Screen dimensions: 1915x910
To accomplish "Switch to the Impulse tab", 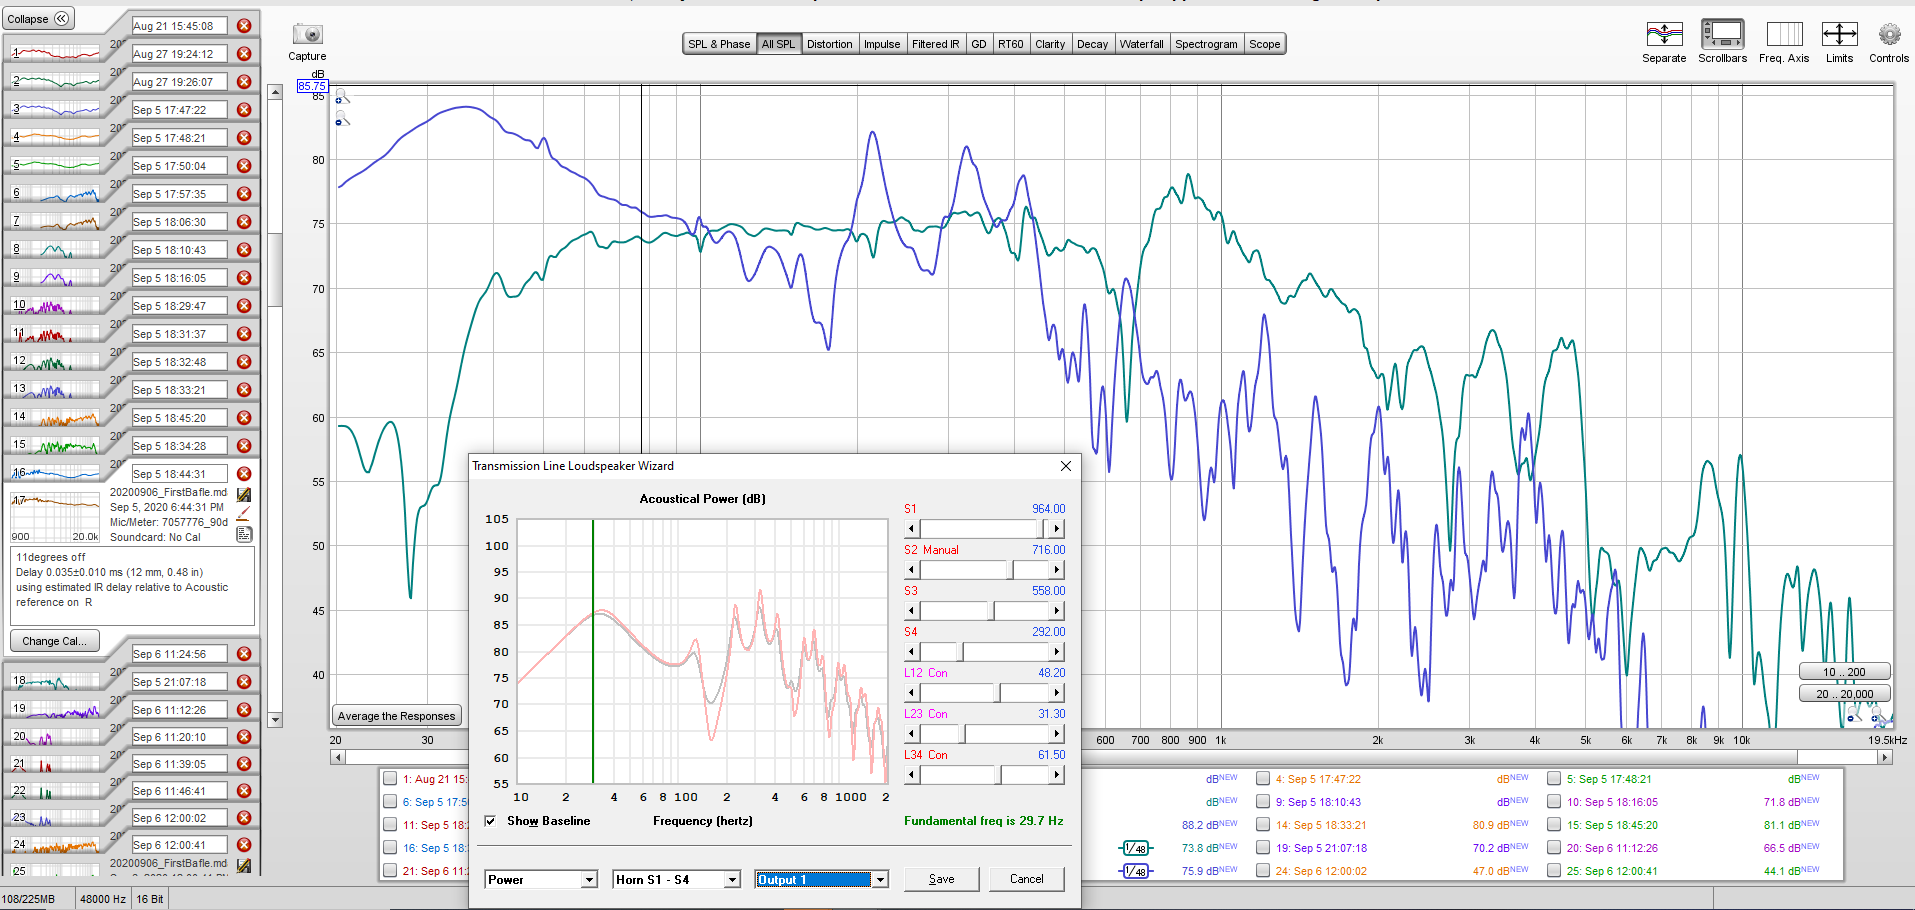I will (x=882, y=44).
